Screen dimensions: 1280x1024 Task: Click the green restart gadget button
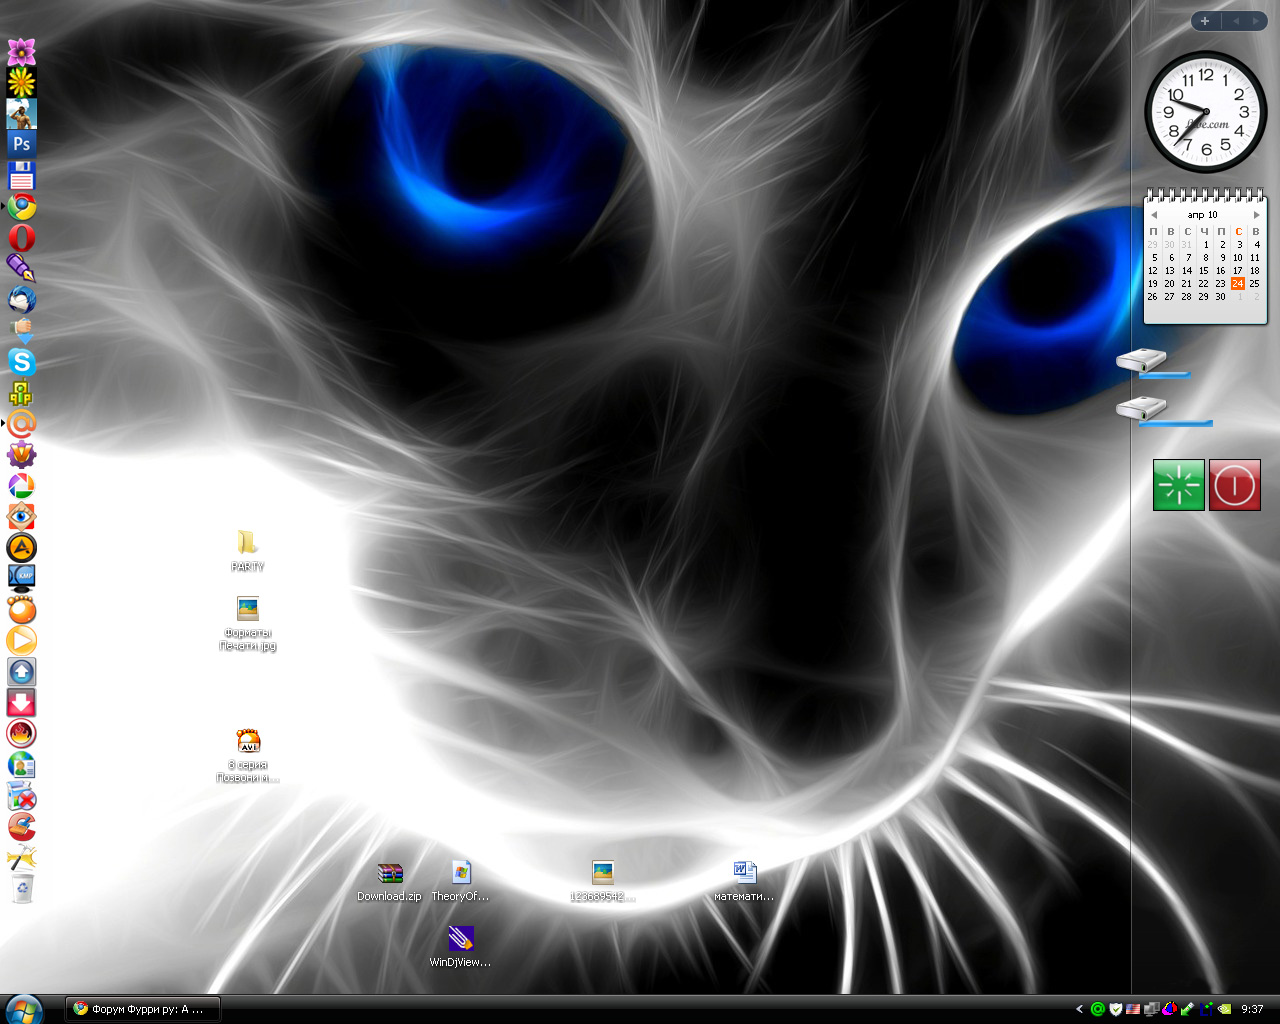(1178, 485)
